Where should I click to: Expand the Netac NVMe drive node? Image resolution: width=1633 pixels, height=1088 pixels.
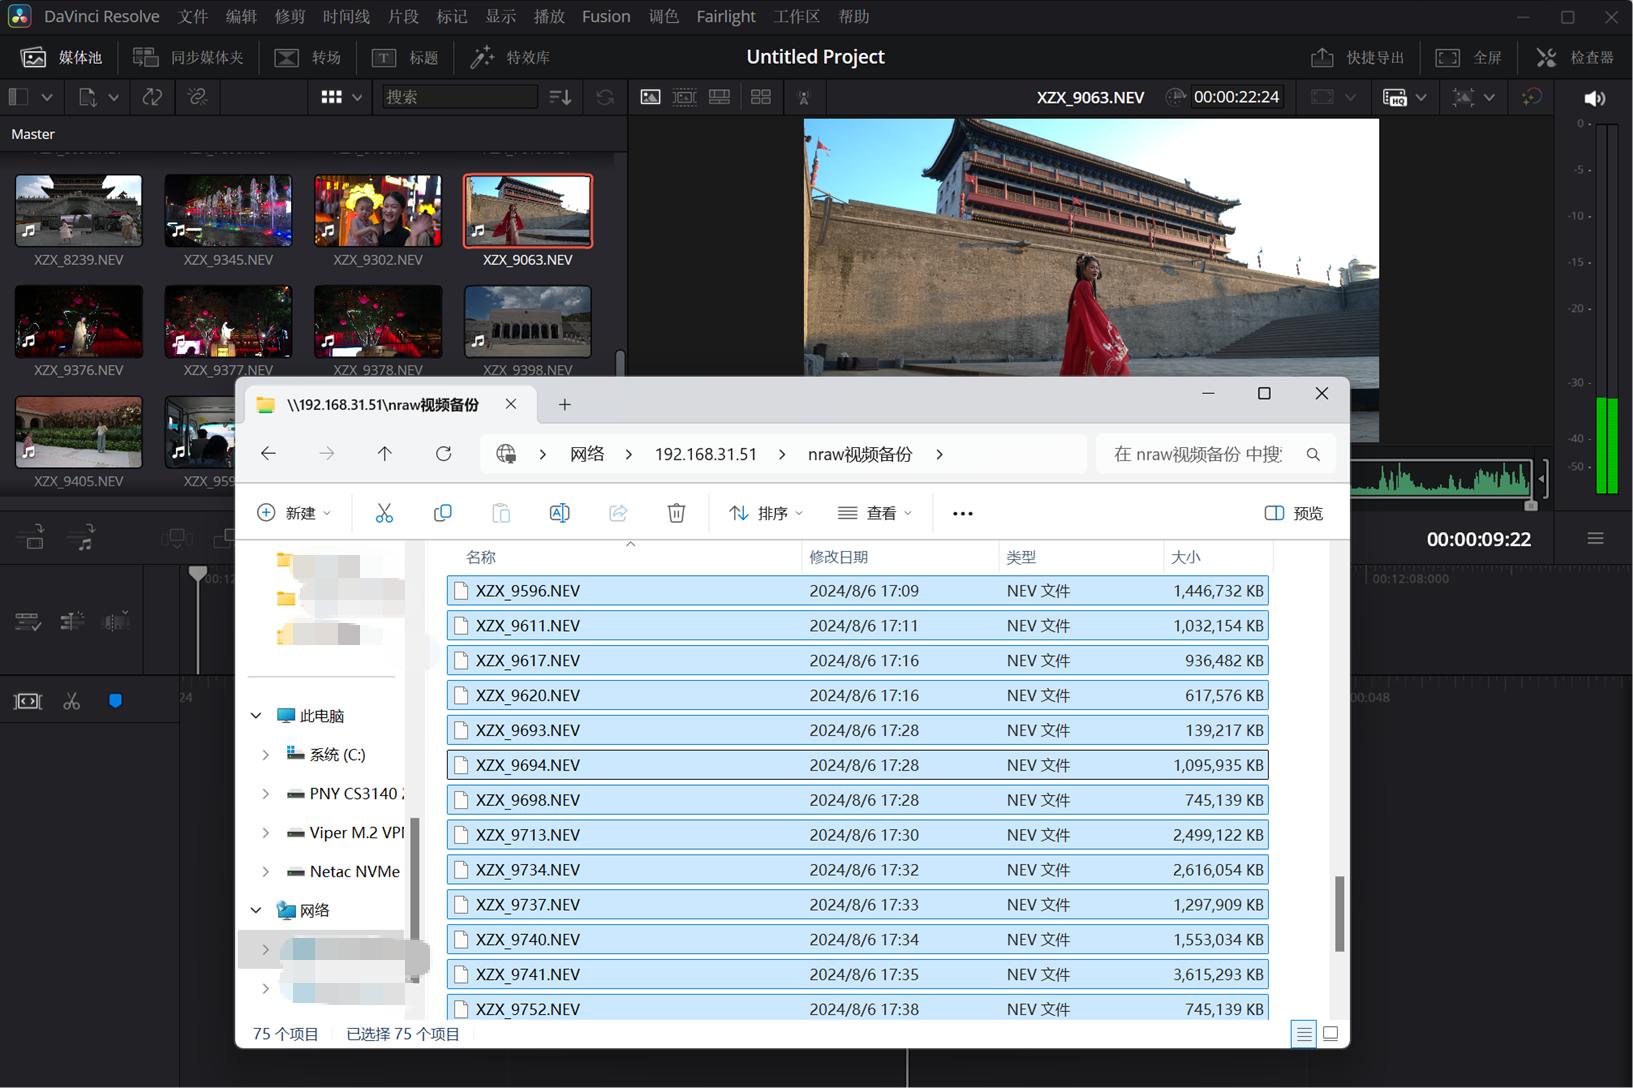point(265,872)
